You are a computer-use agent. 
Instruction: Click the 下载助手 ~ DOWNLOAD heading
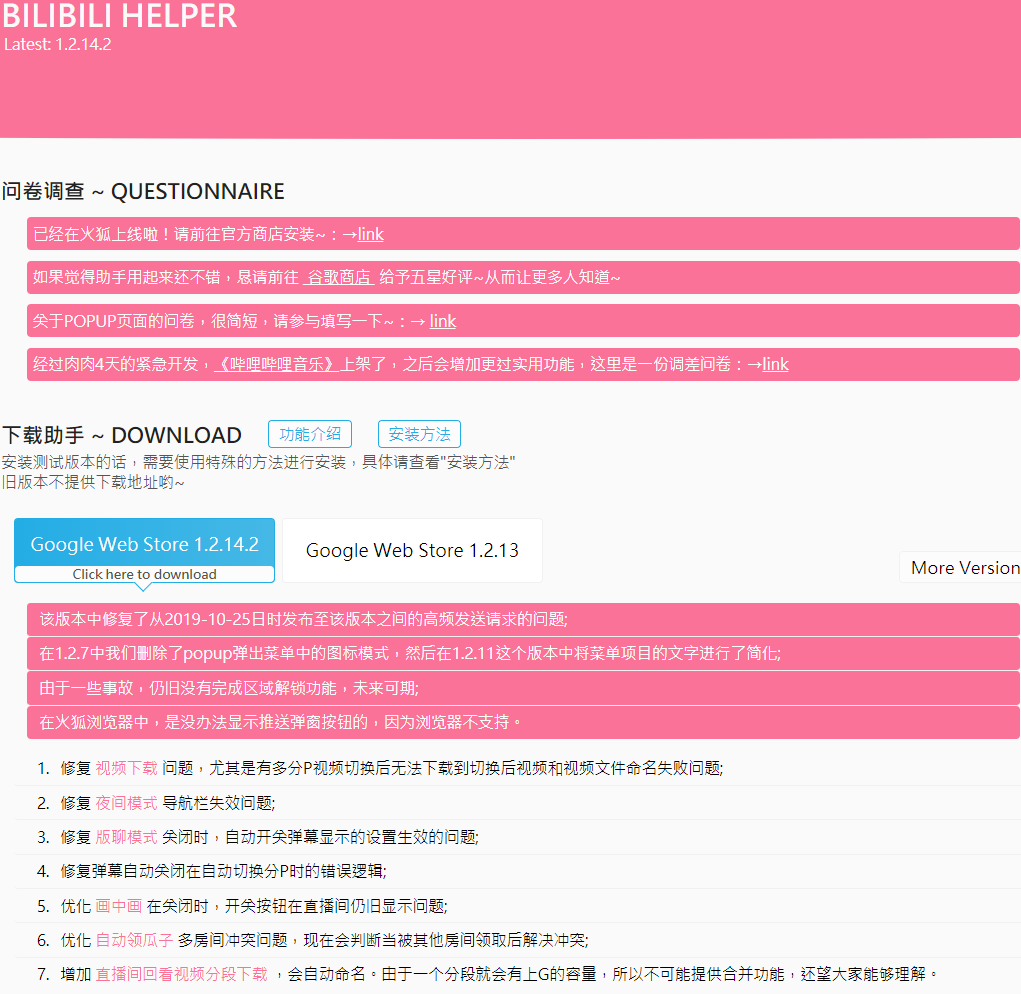click(122, 435)
